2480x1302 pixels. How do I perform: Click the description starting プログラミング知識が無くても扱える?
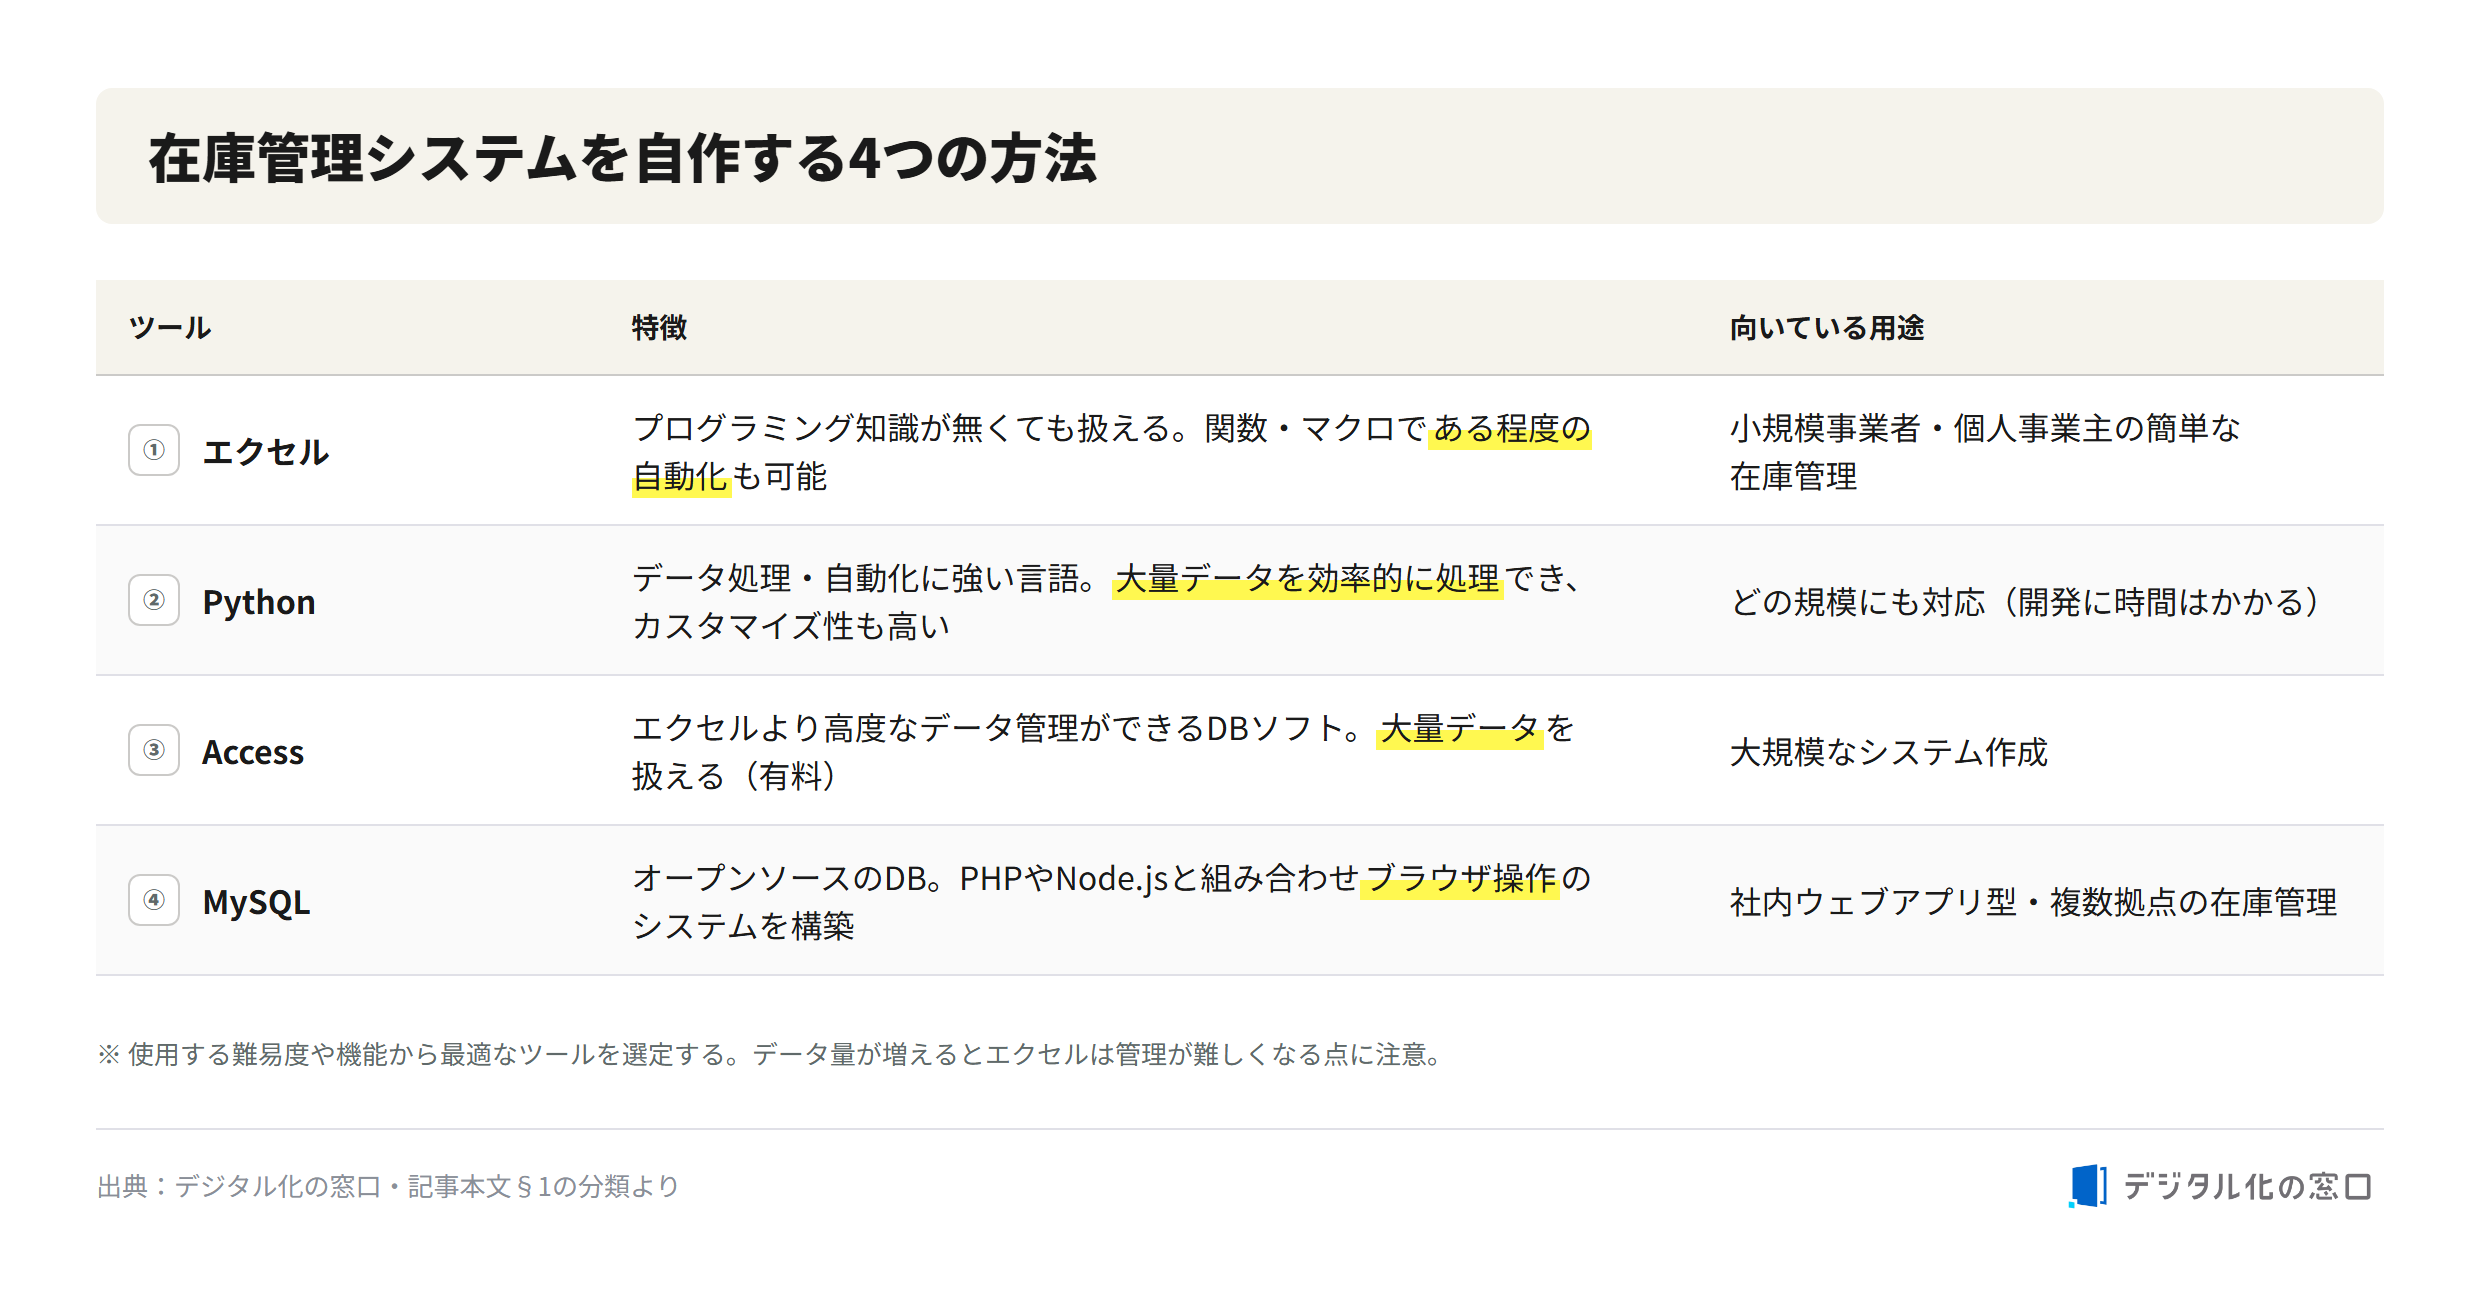[x=1112, y=452]
